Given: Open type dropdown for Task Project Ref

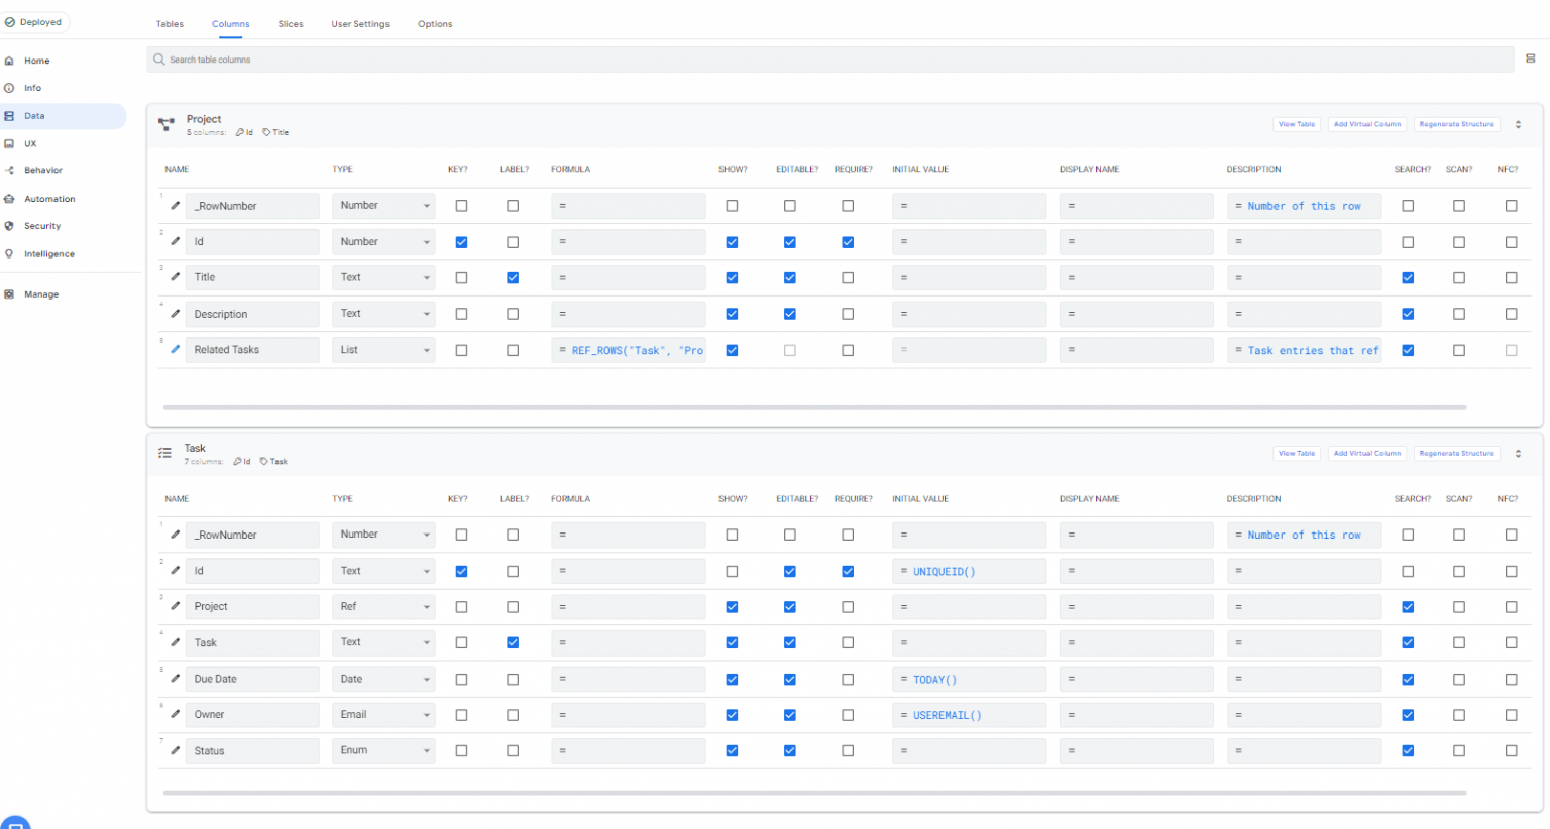Looking at the screenshot, I should tap(384, 607).
